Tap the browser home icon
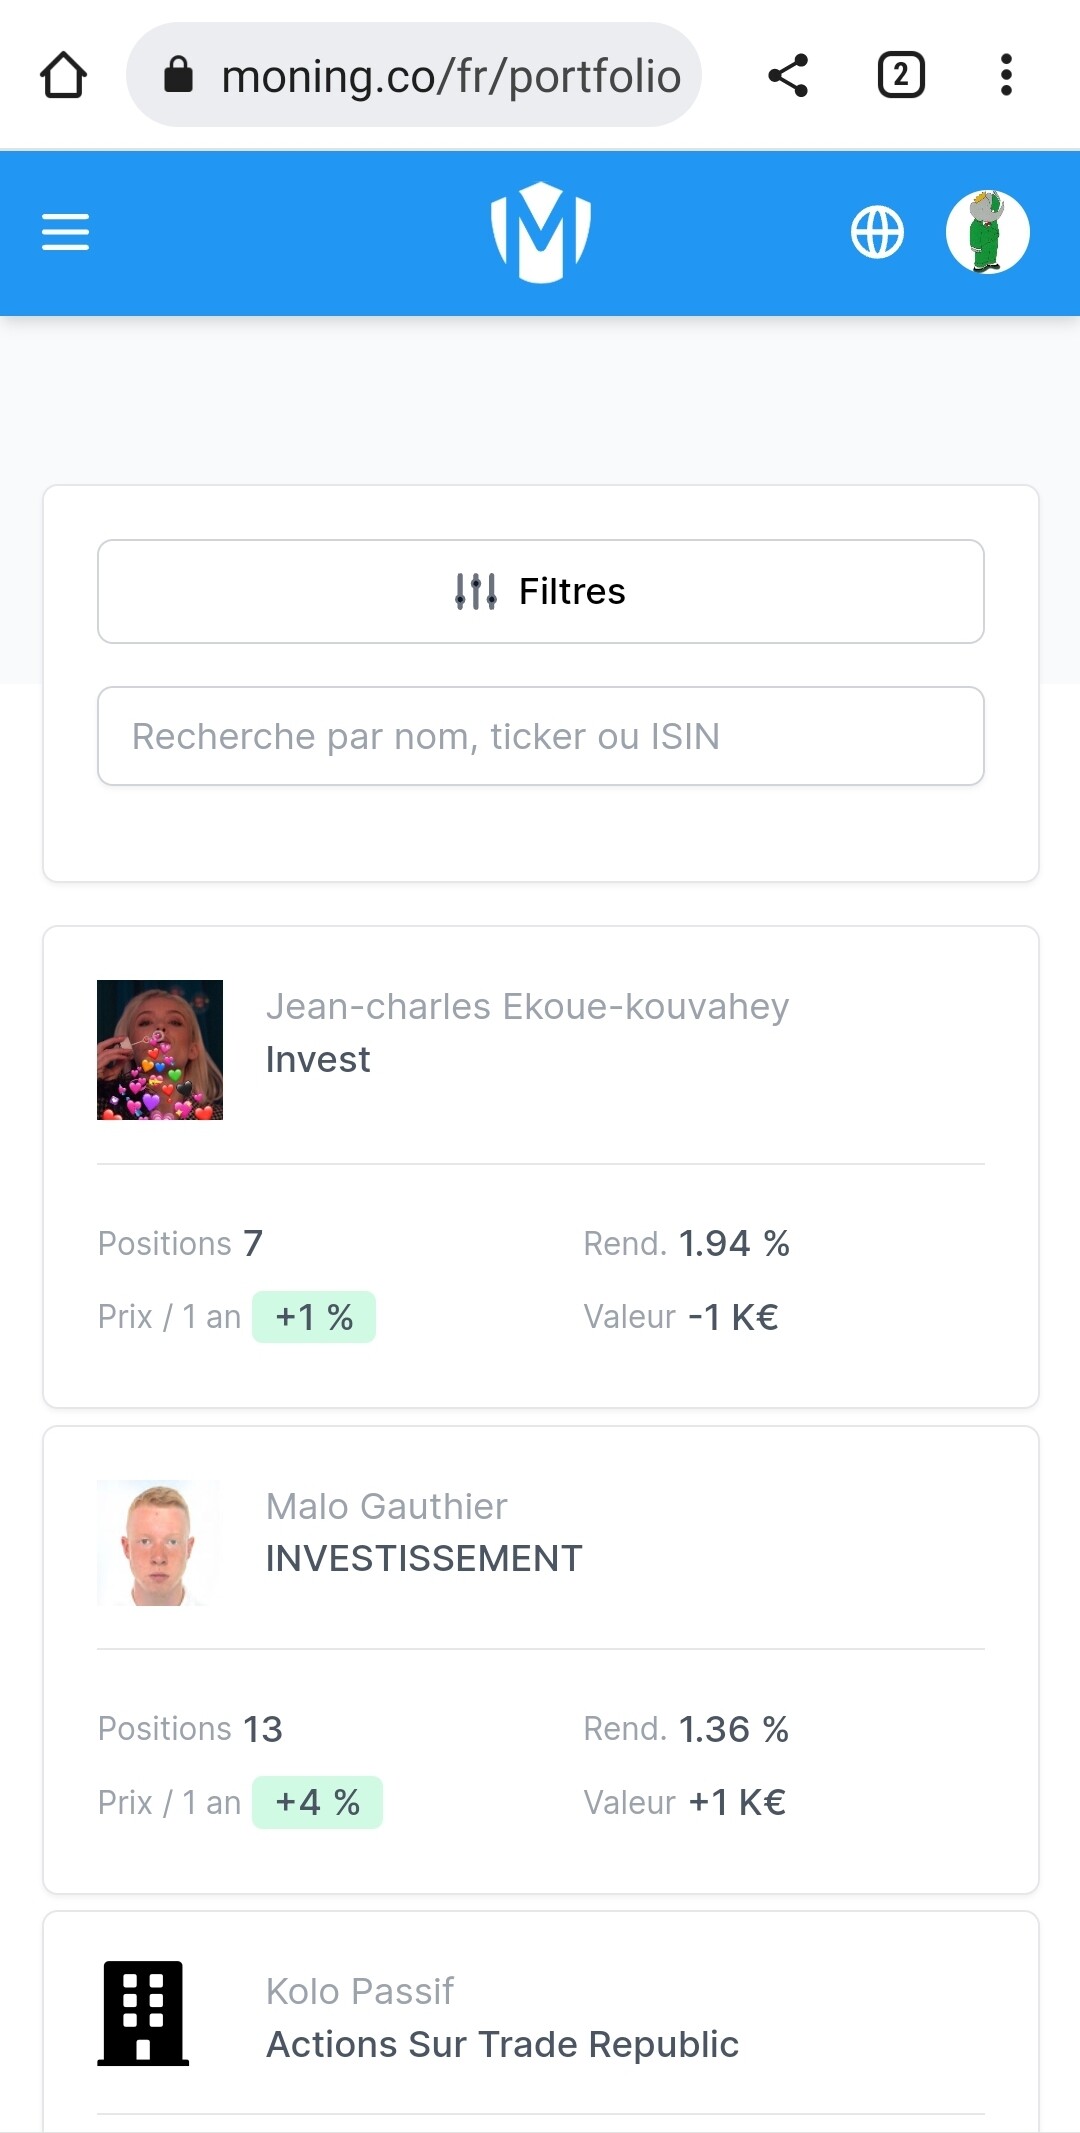This screenshot has width=1080, height=2133. (63, 76)
